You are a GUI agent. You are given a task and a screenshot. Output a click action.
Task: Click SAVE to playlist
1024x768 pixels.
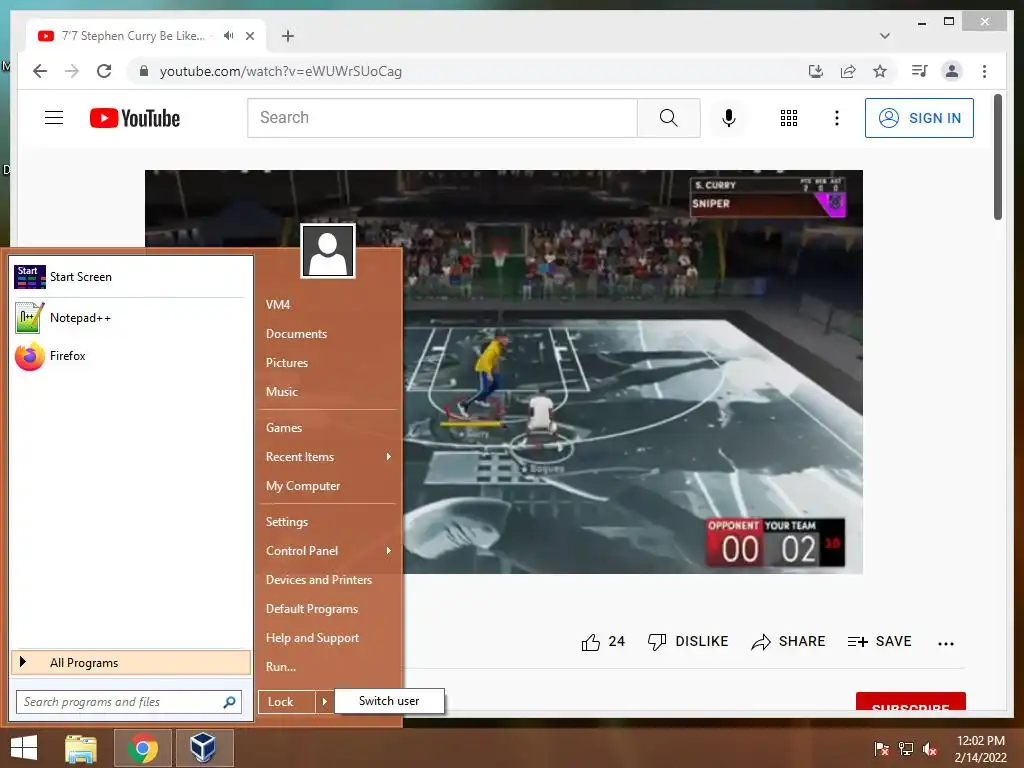(879, 641)
